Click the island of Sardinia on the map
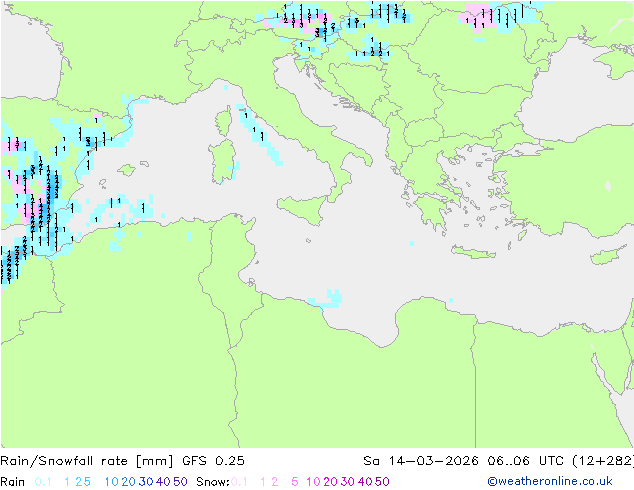 [x=222, y=161]
